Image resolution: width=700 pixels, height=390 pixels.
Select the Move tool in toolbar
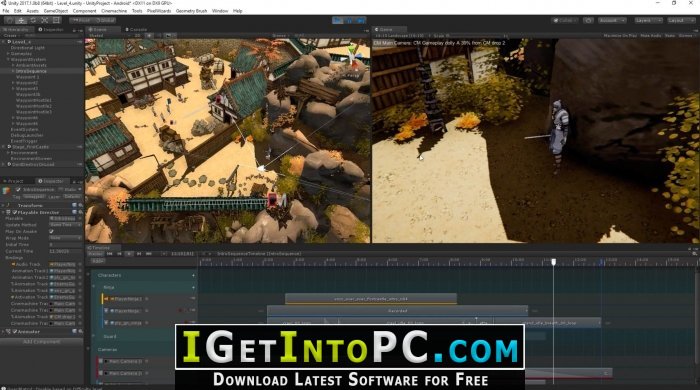click(21, 21)
